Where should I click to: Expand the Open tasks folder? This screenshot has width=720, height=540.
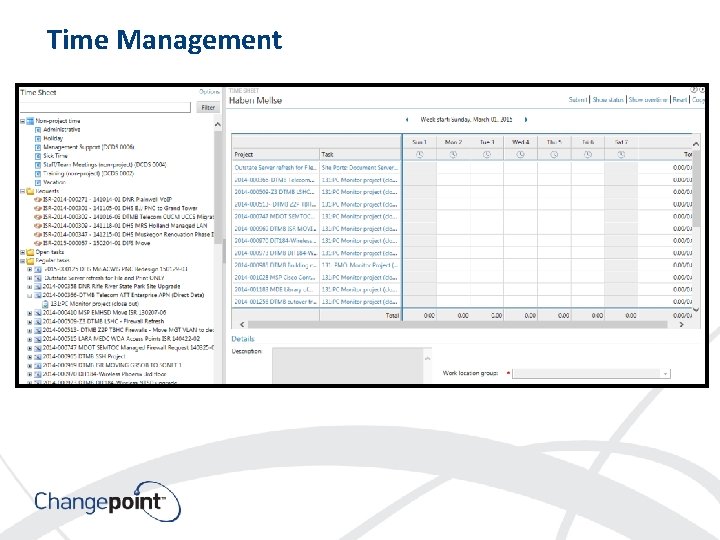(x=22, y=252)
